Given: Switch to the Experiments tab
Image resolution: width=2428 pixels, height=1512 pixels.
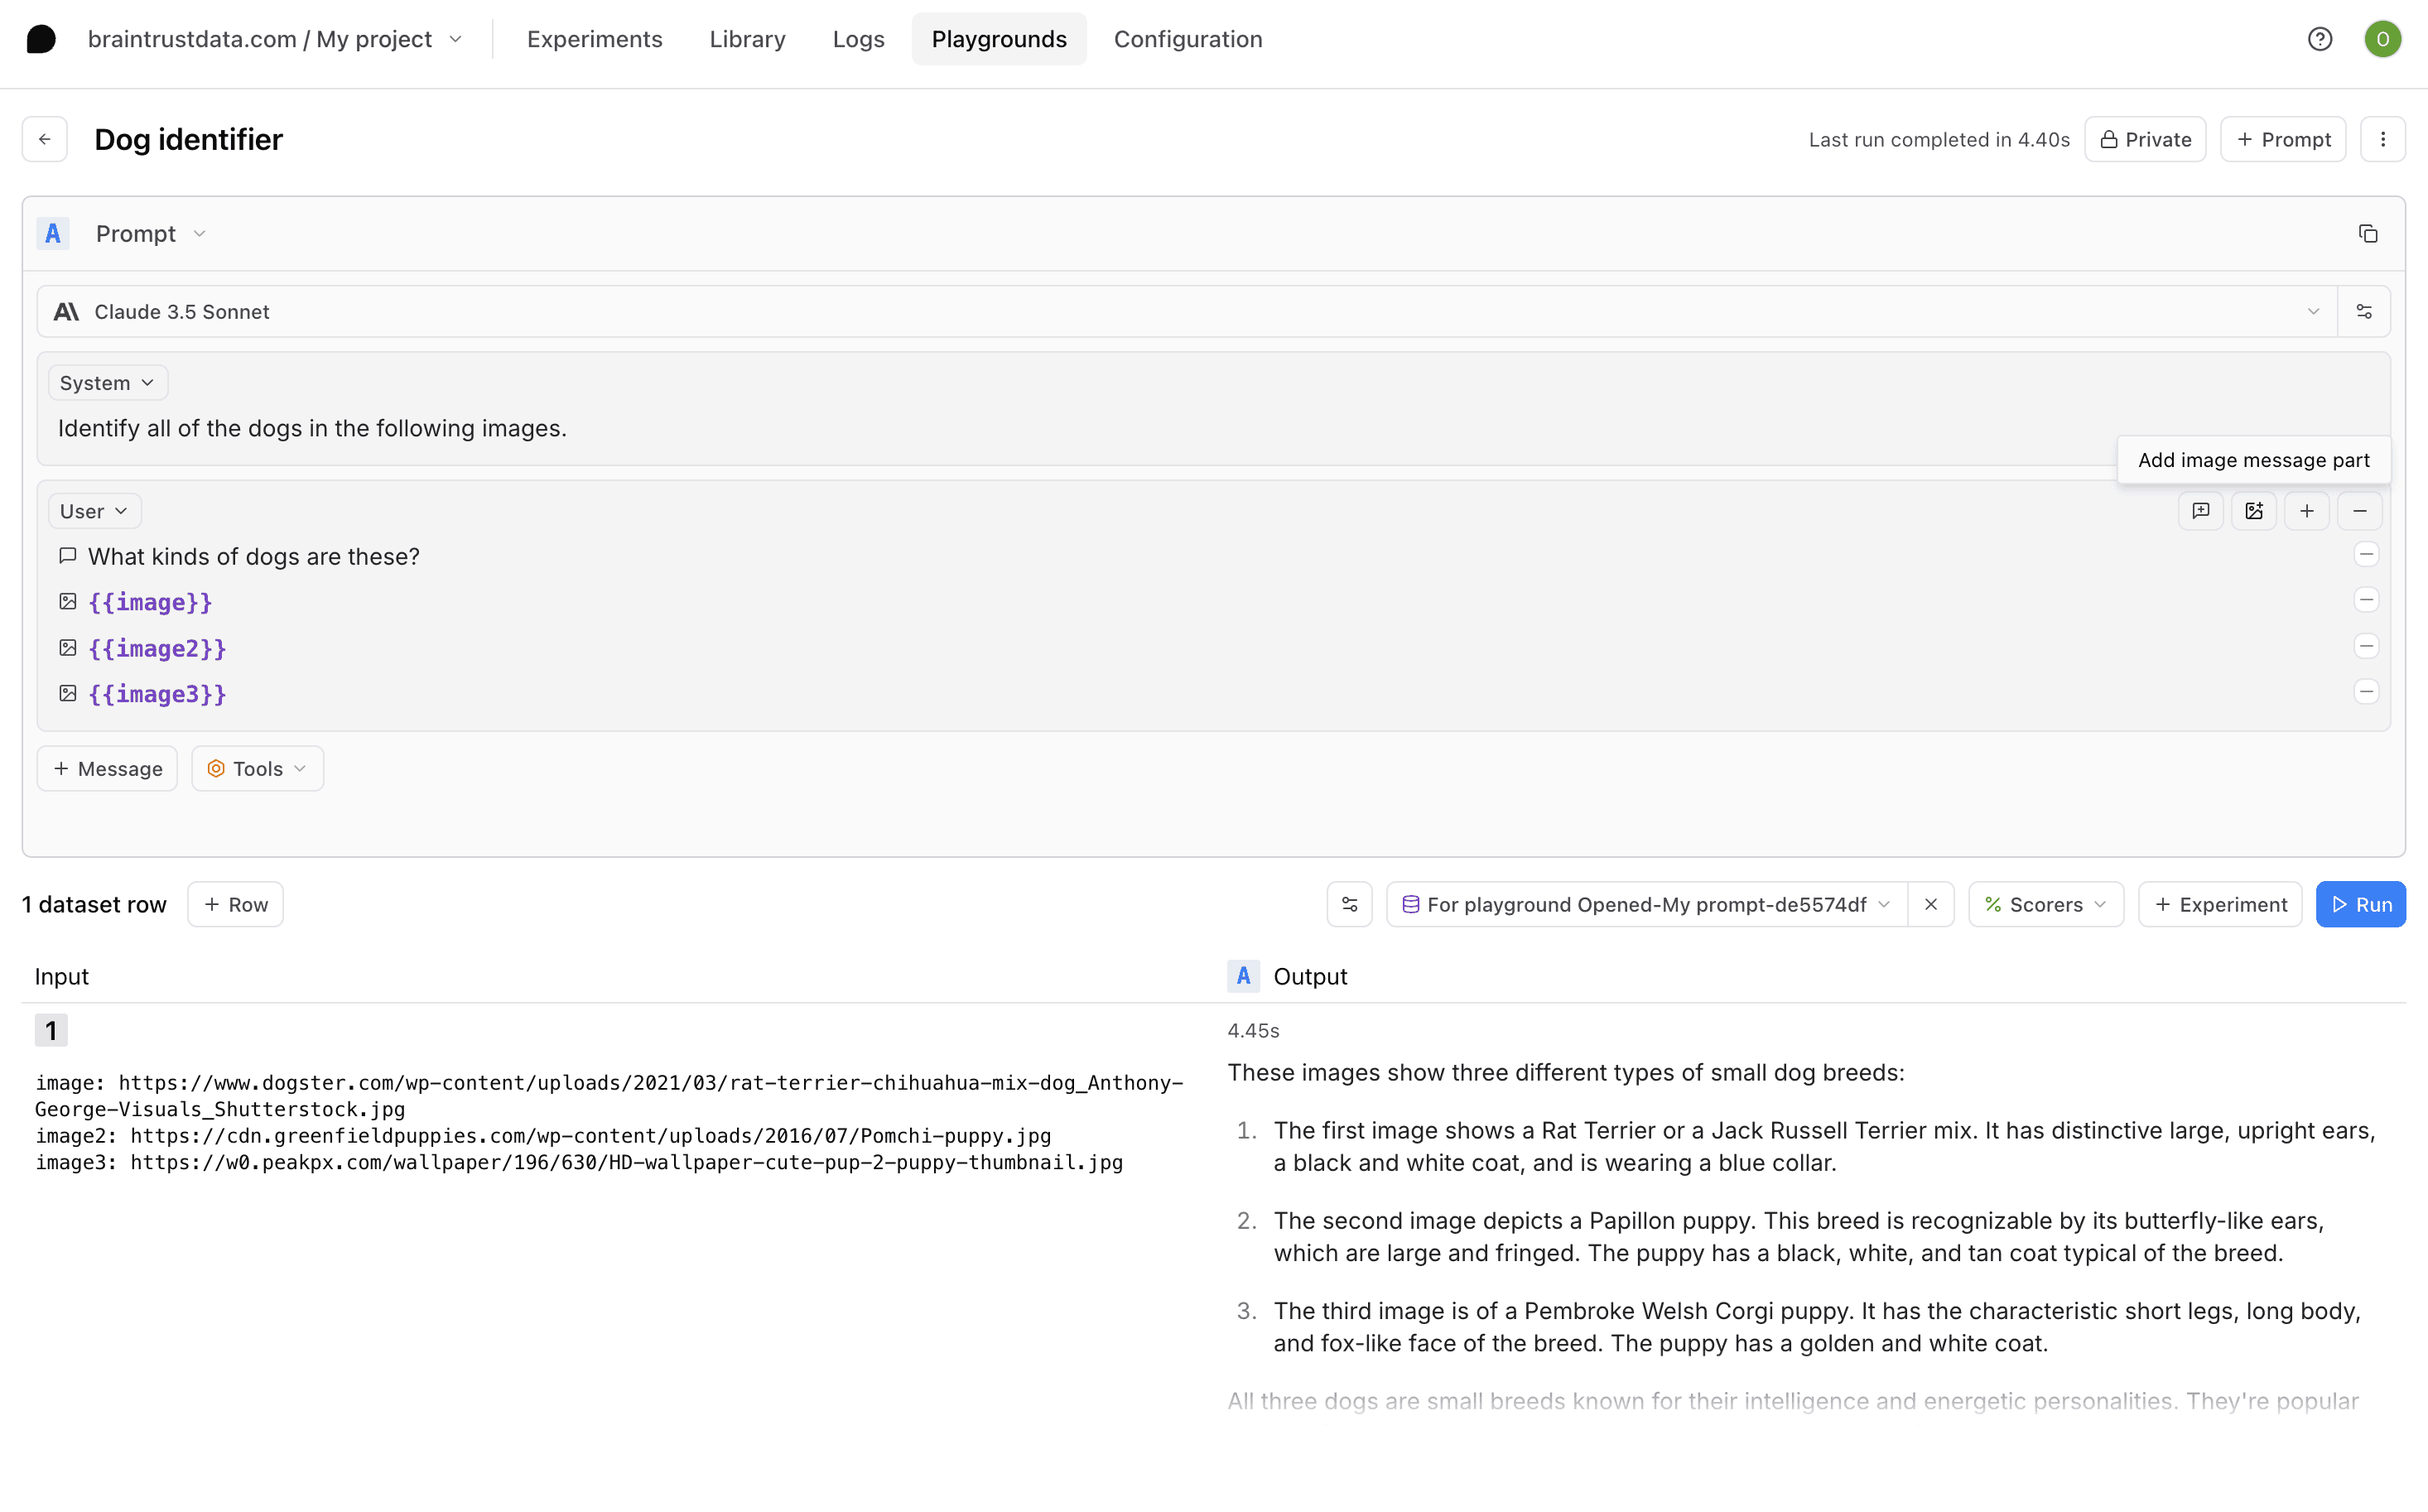Looking at the screenshot, I should [594, 39].
